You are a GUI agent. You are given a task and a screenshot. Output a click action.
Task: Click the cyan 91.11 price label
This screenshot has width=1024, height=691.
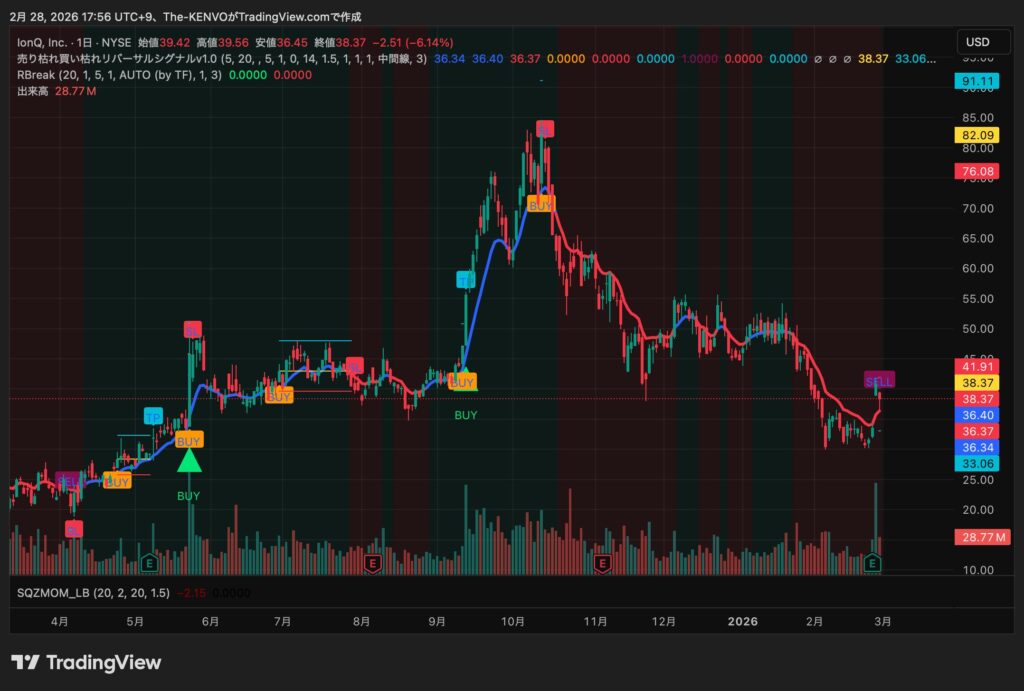[976, 81]
